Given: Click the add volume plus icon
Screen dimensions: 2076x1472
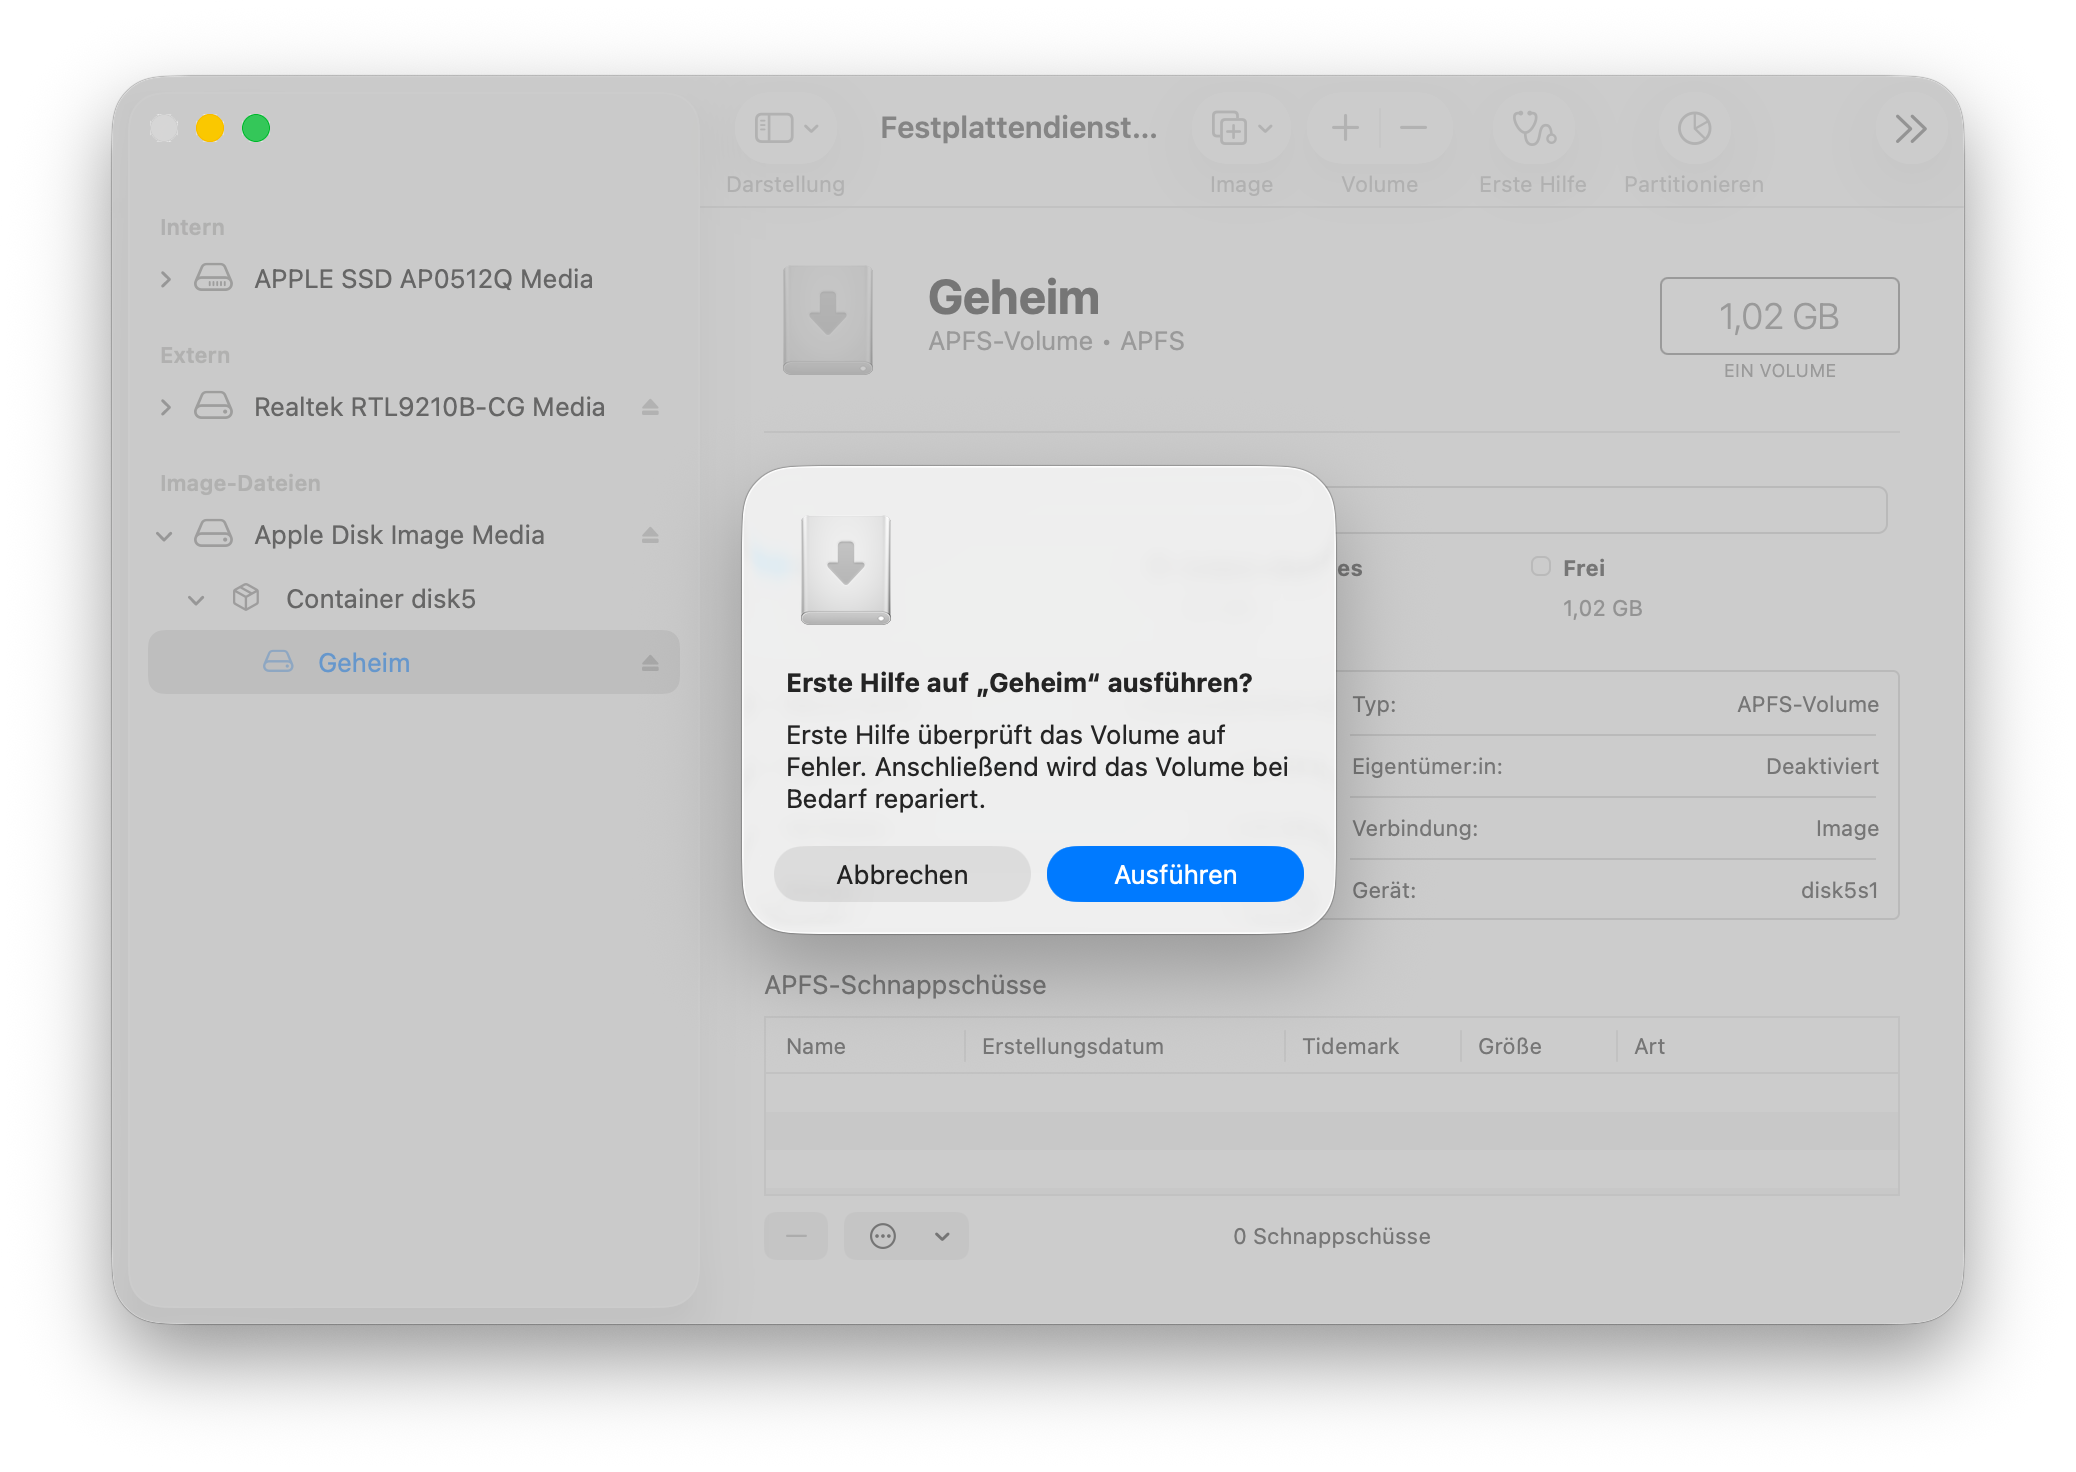Looking at the screenshot, I should click(x=1345, y=128).
